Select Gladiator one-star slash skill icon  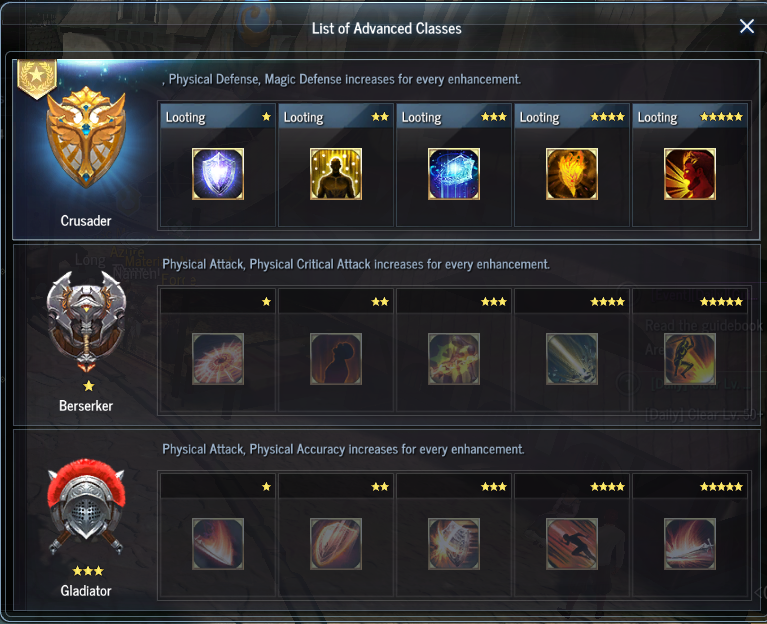[218, 544]
